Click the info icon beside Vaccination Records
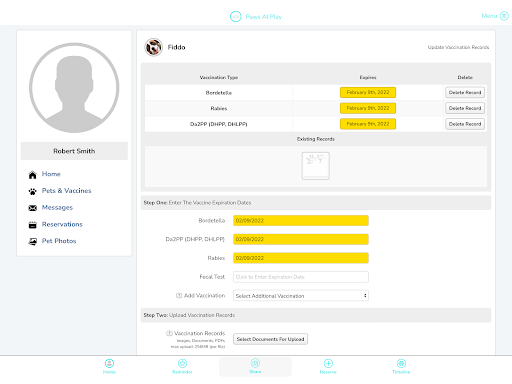512x384 pixels. click(169, 333)
